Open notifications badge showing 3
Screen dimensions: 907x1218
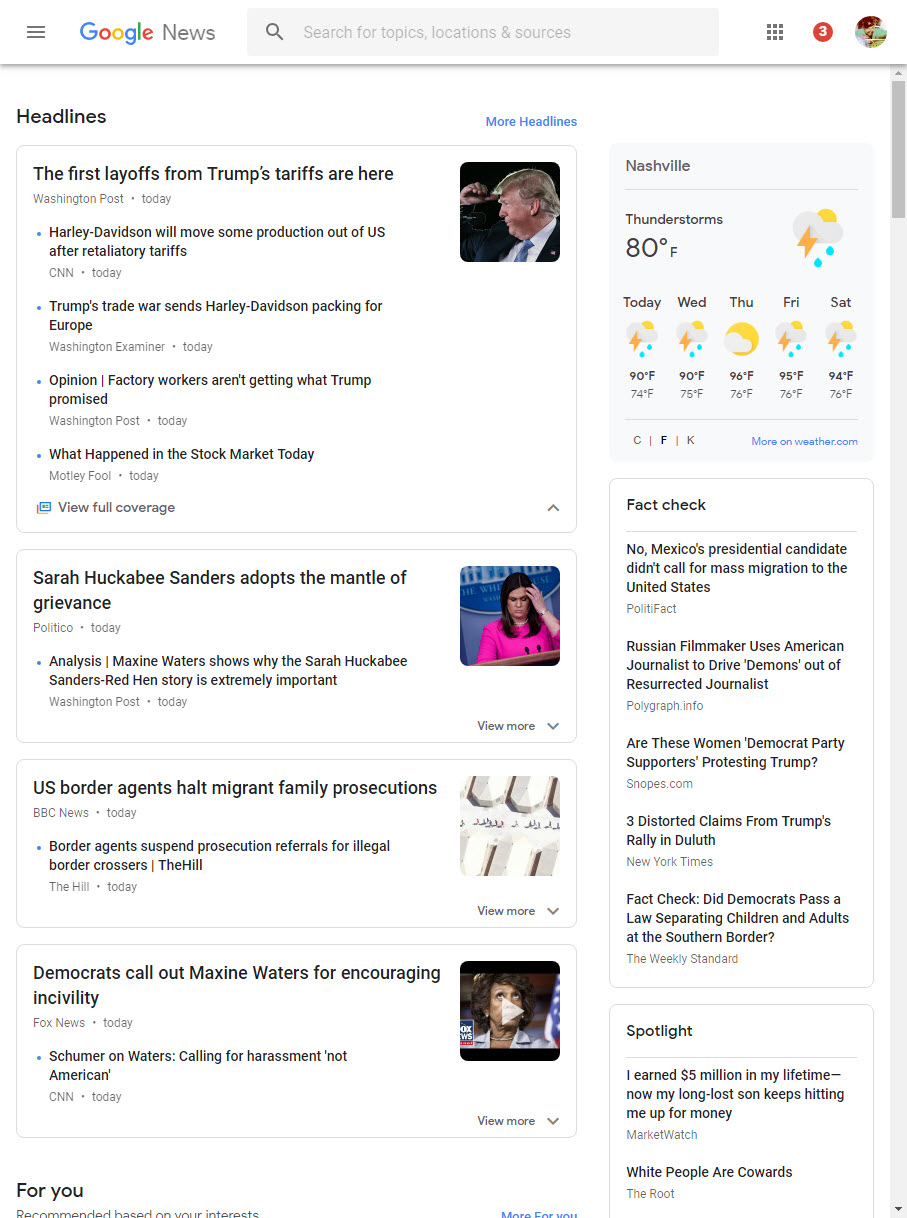click(x=822, y=32)
